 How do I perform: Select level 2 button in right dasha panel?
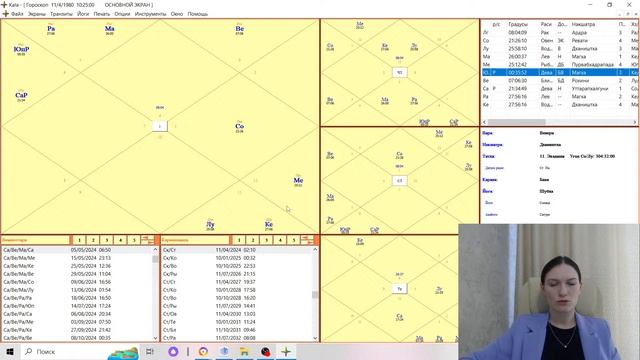253,240
